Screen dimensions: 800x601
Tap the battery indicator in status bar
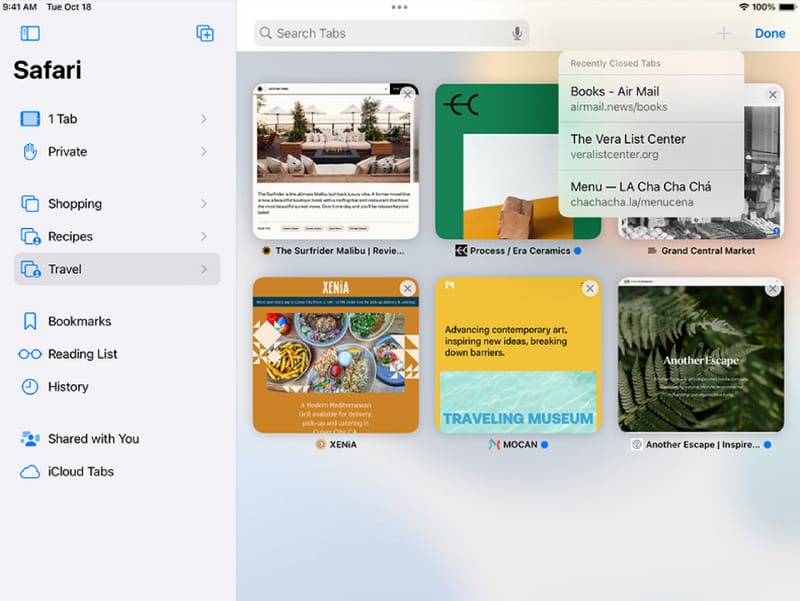tap(787, 7)
